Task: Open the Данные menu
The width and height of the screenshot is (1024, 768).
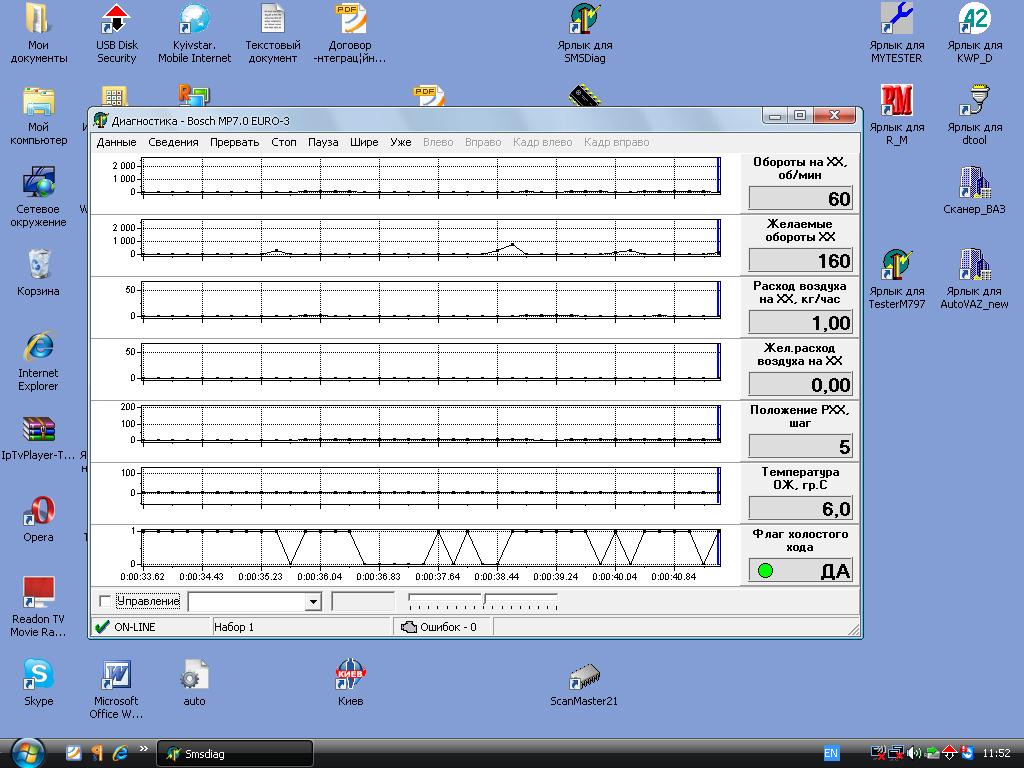Action: (x=116, y=142)
